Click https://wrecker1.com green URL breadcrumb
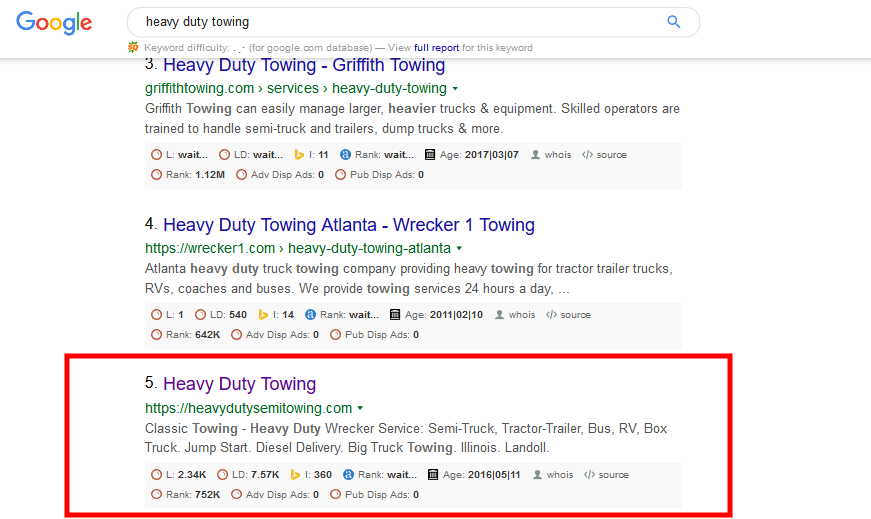Image resolution: width=871 pixels, height=519 pixels. pyautogui.click(x=298, y=248)
